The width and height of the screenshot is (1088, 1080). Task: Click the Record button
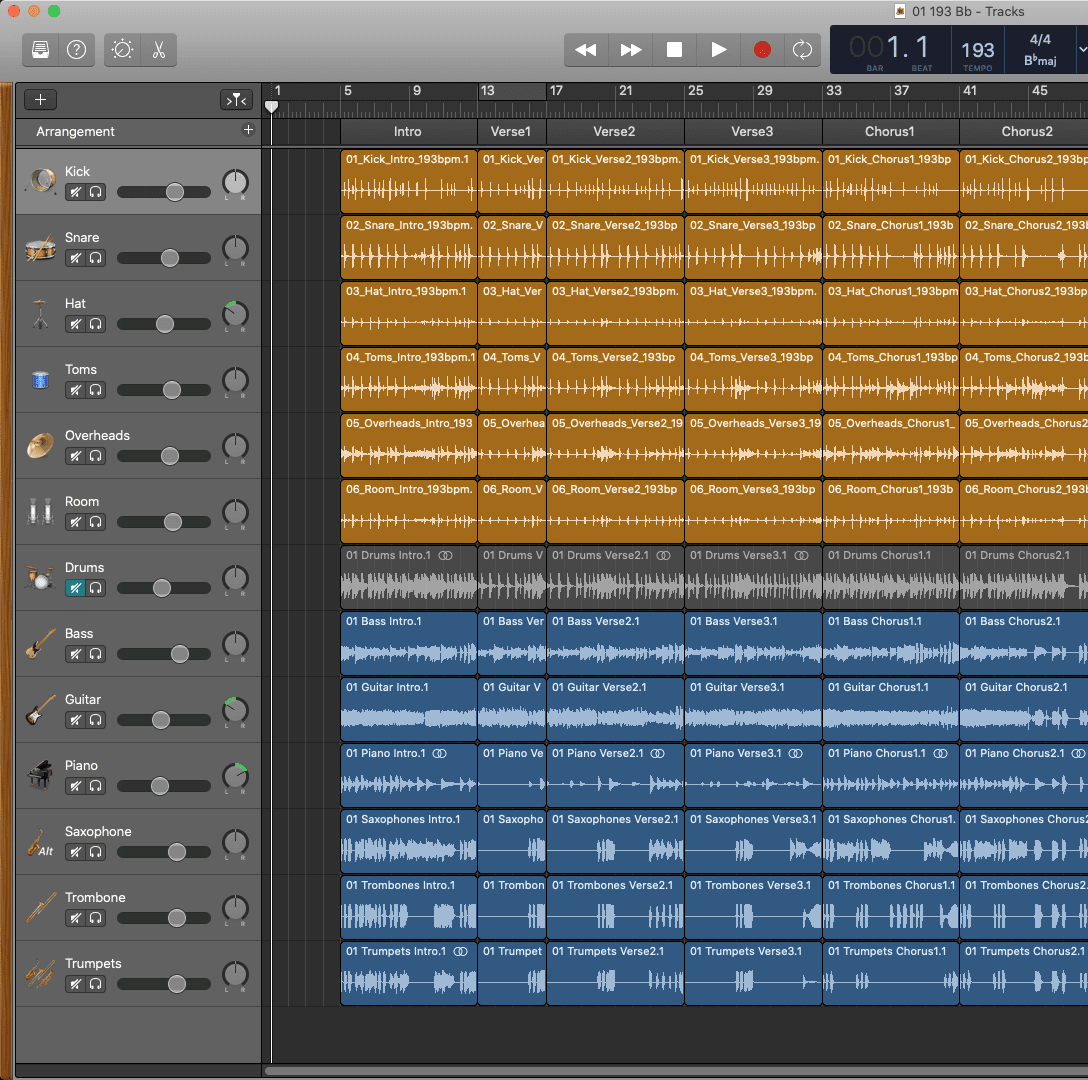[762, 50]
